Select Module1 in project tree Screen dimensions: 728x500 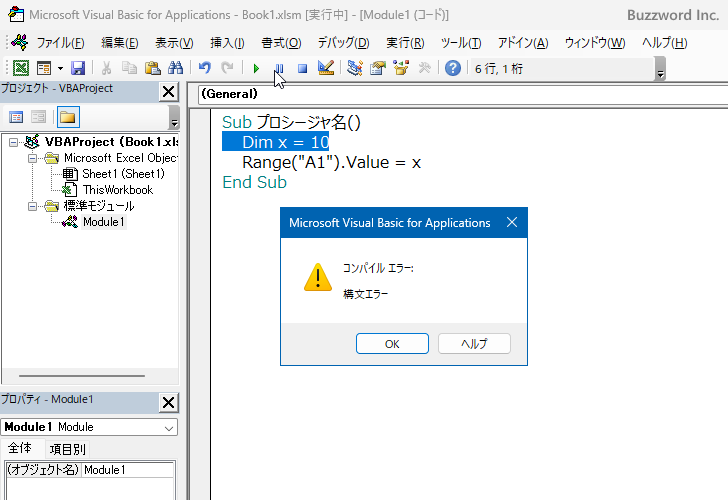click(104, 222)
